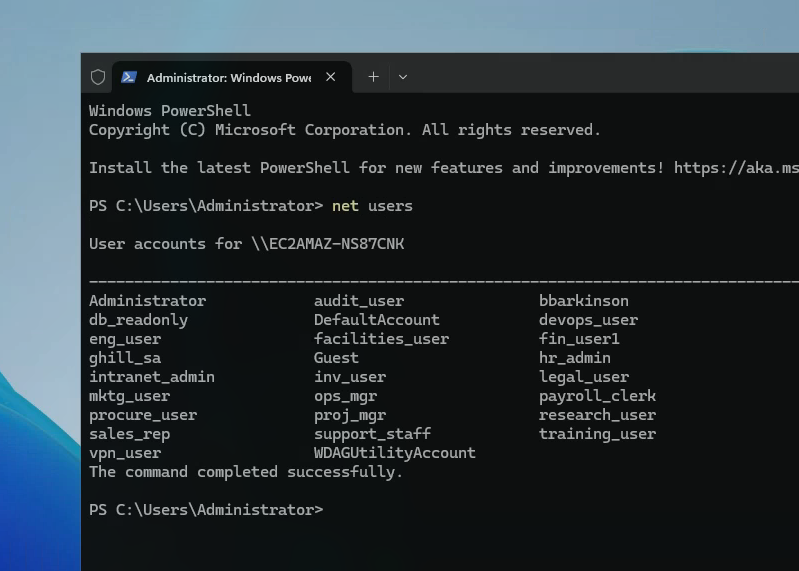This screenshot has width=799, height=571.
Task: Click the typed 'net users' command
Action: coord(372,206)
